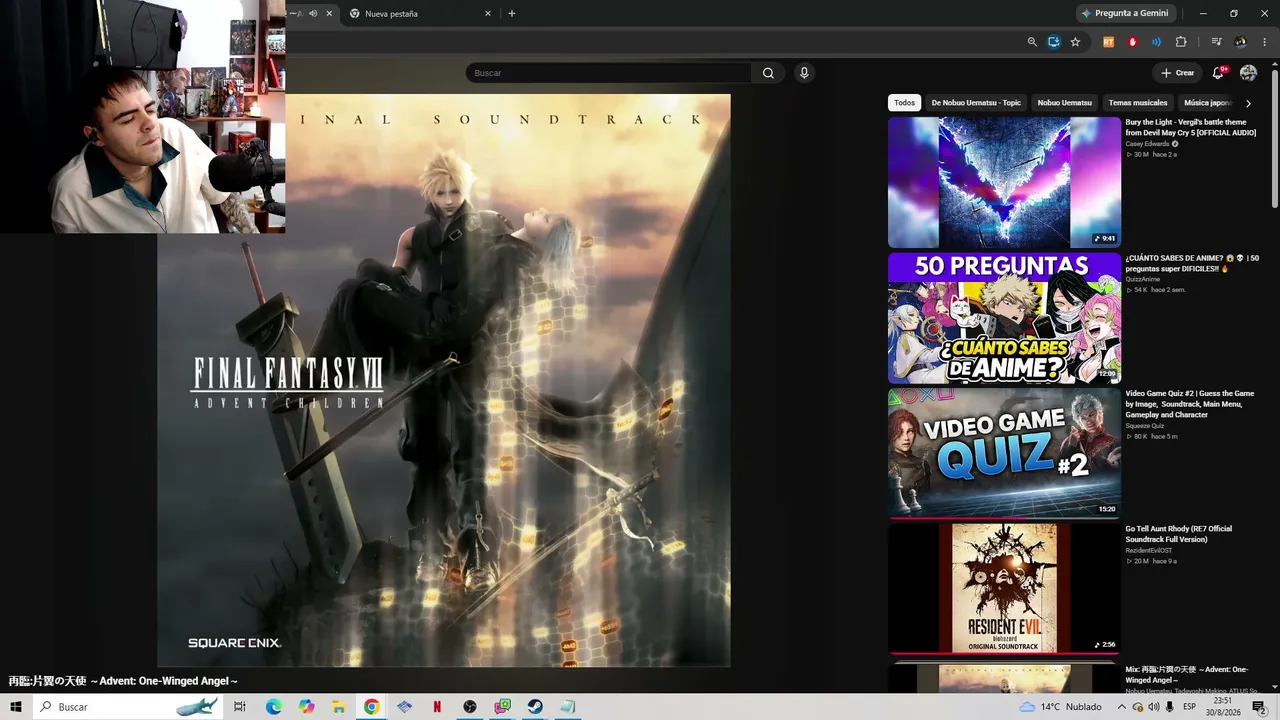Image resolution: width=1280 pixels, height=720 pixels.
Task: Open OBS Studio from the taskbar
Action: tap(470, 707)
